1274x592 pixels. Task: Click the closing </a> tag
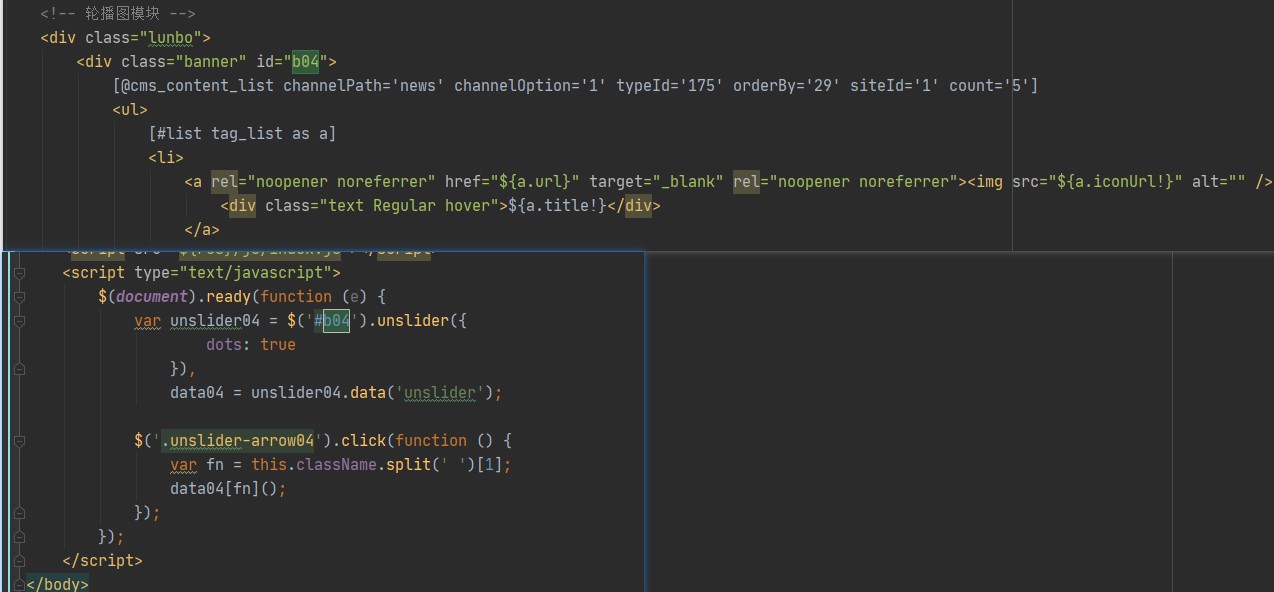(202, 230)
